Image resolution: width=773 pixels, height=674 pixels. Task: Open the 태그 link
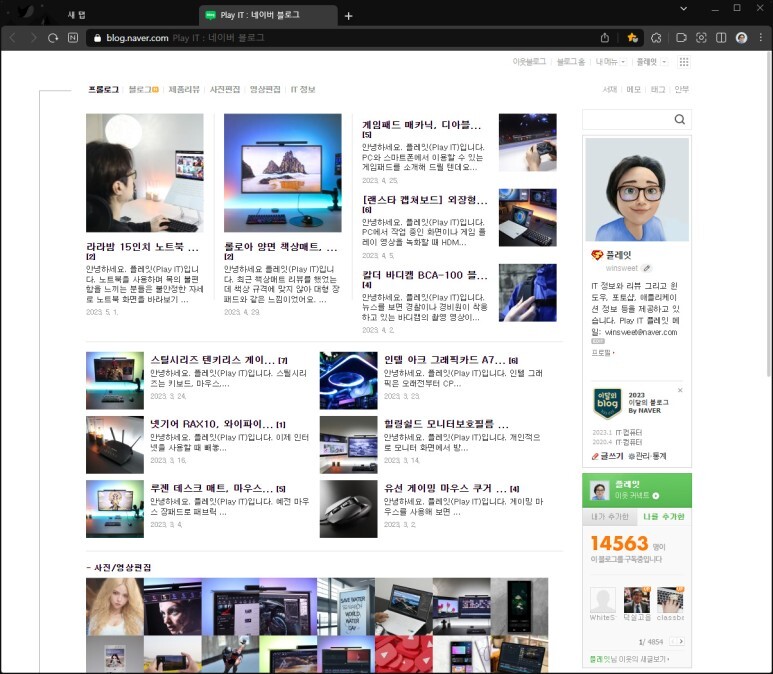tap(658, 89)
